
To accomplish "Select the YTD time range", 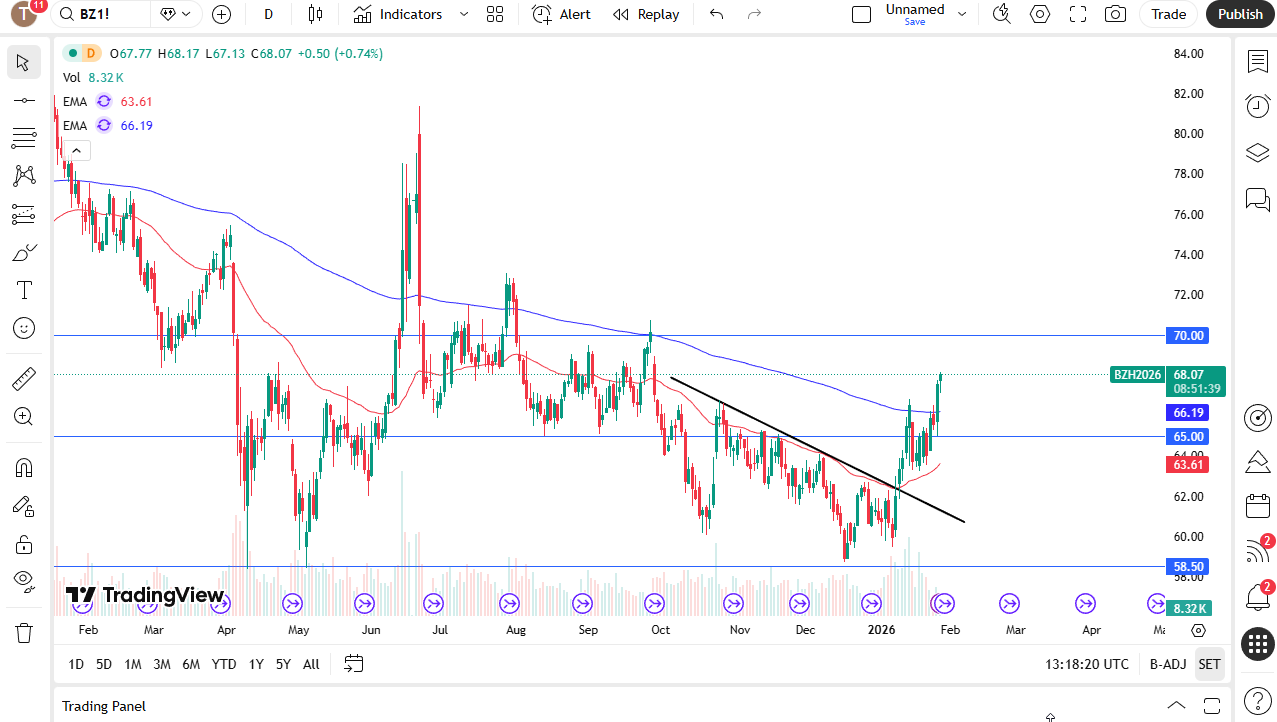I will tap(224, 664).
